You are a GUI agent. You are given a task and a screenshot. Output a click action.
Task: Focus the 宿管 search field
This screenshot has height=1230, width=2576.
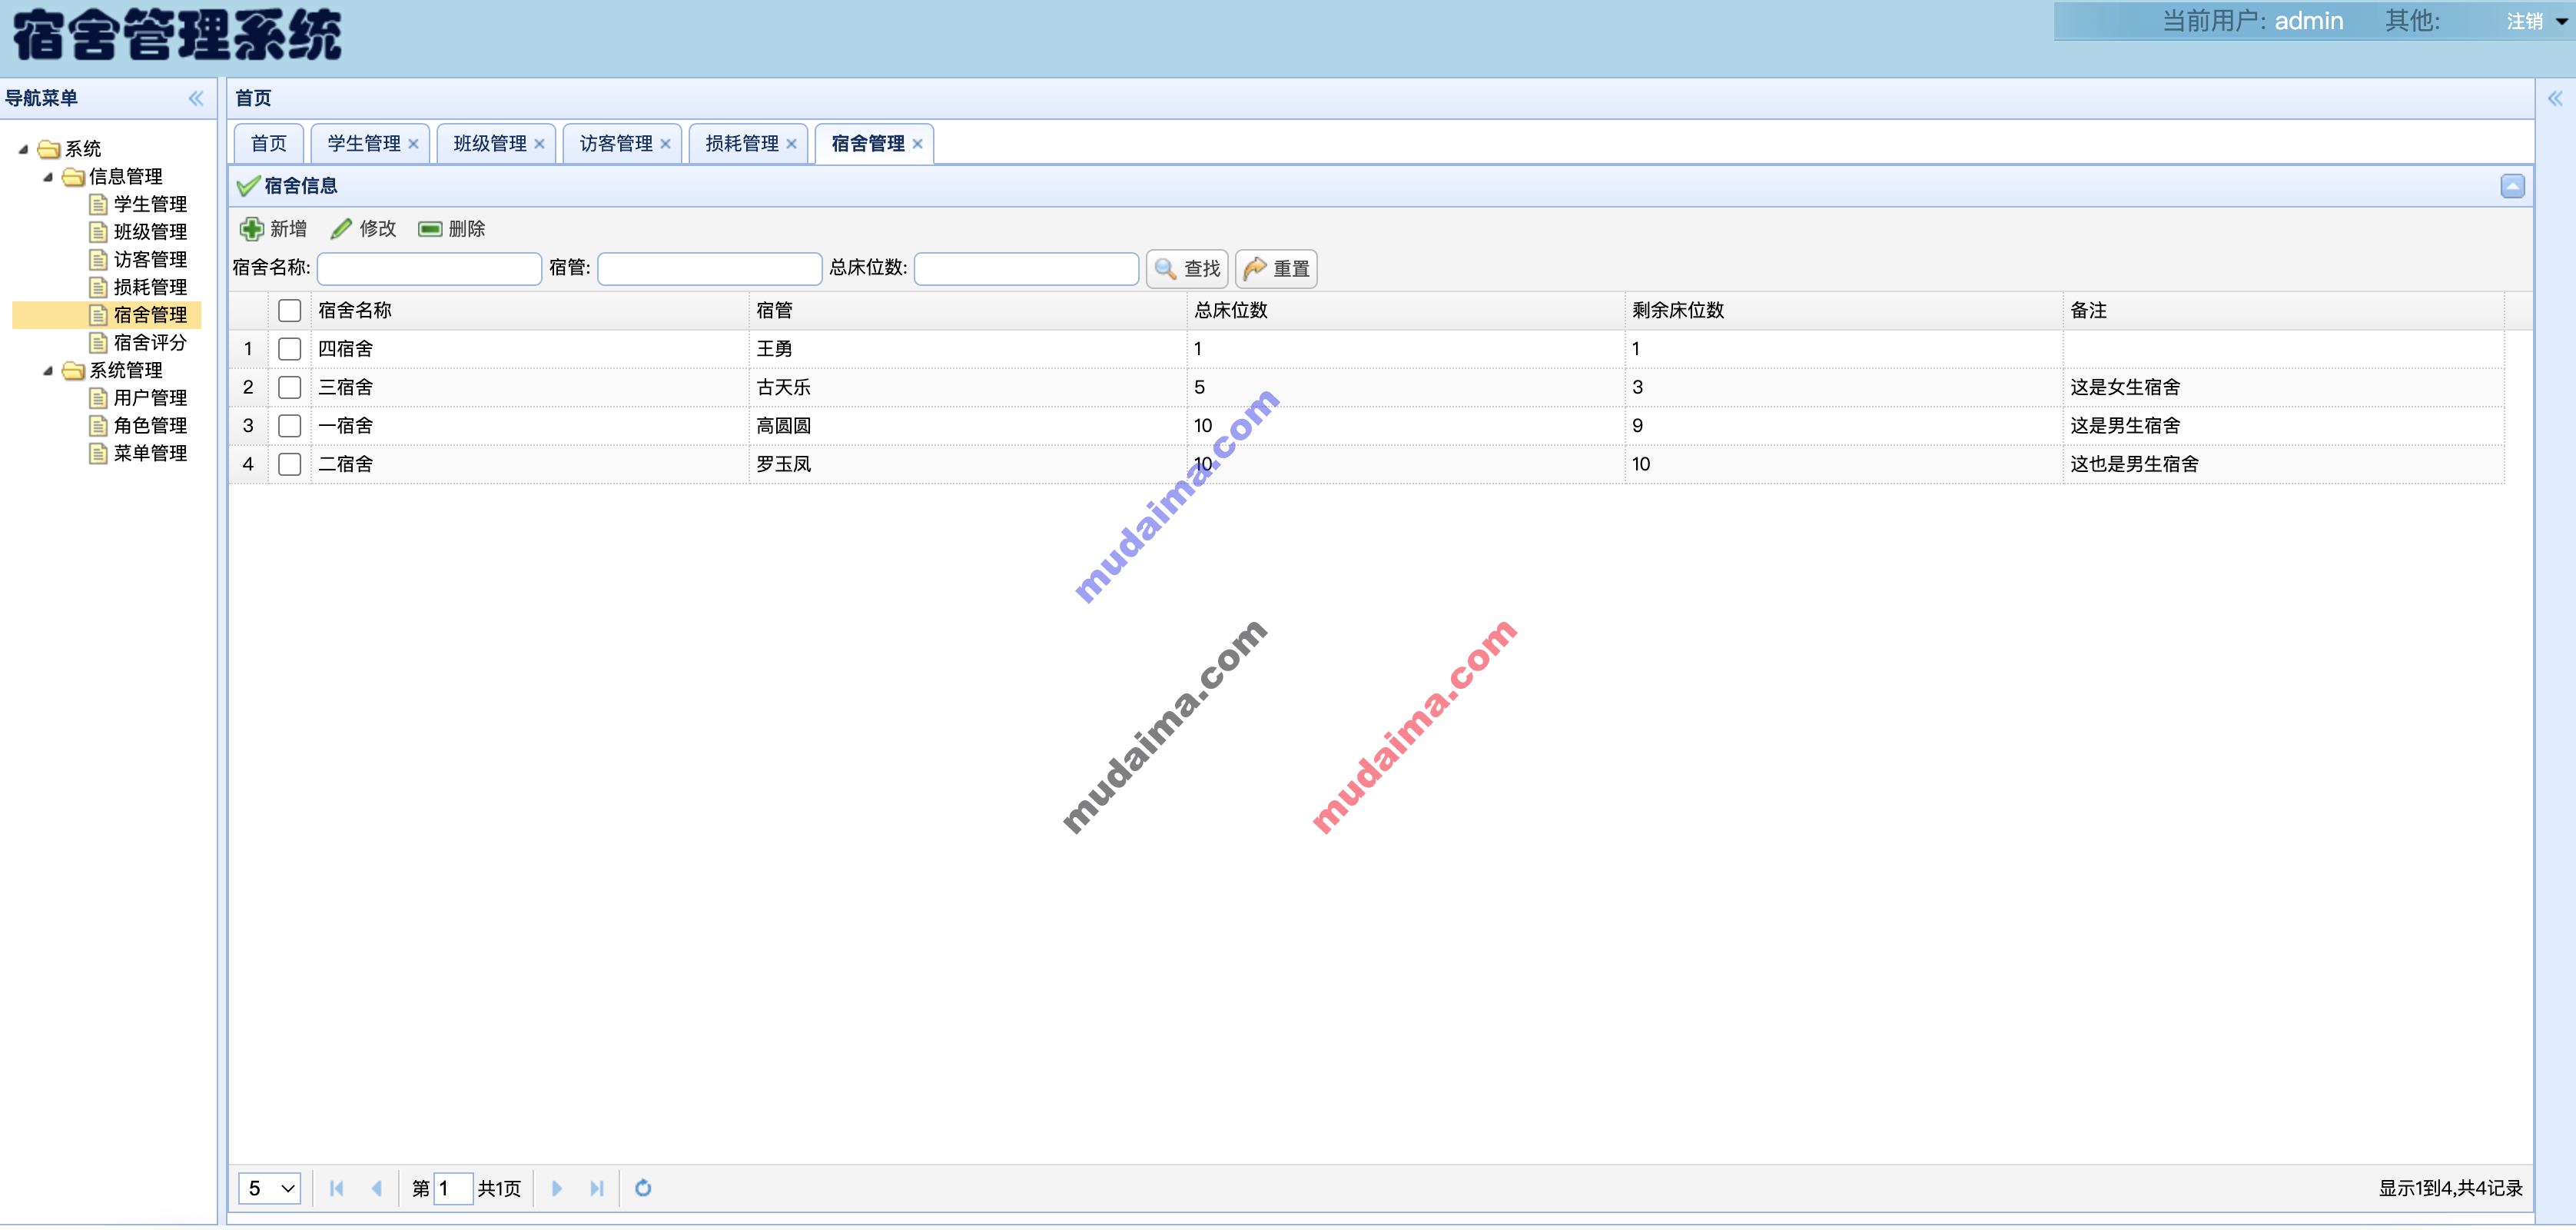point(710,269)
